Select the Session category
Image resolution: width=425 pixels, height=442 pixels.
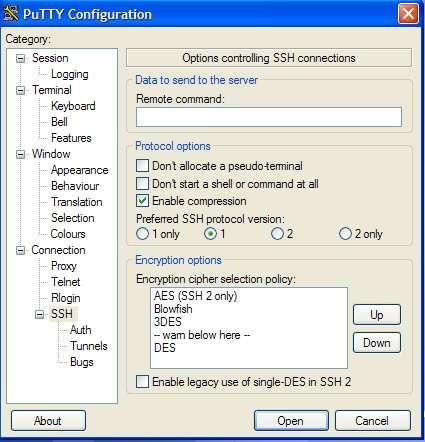coord(50,58)
